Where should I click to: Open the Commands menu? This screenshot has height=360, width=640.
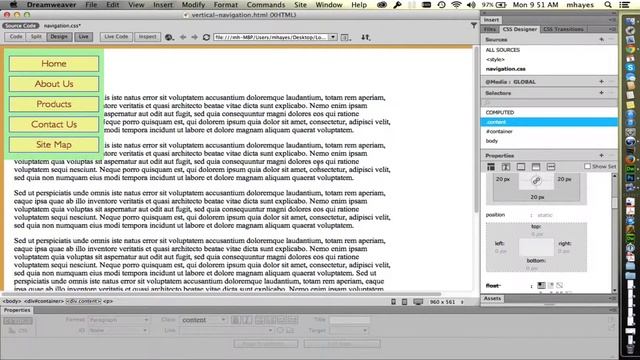click(266, 5)
